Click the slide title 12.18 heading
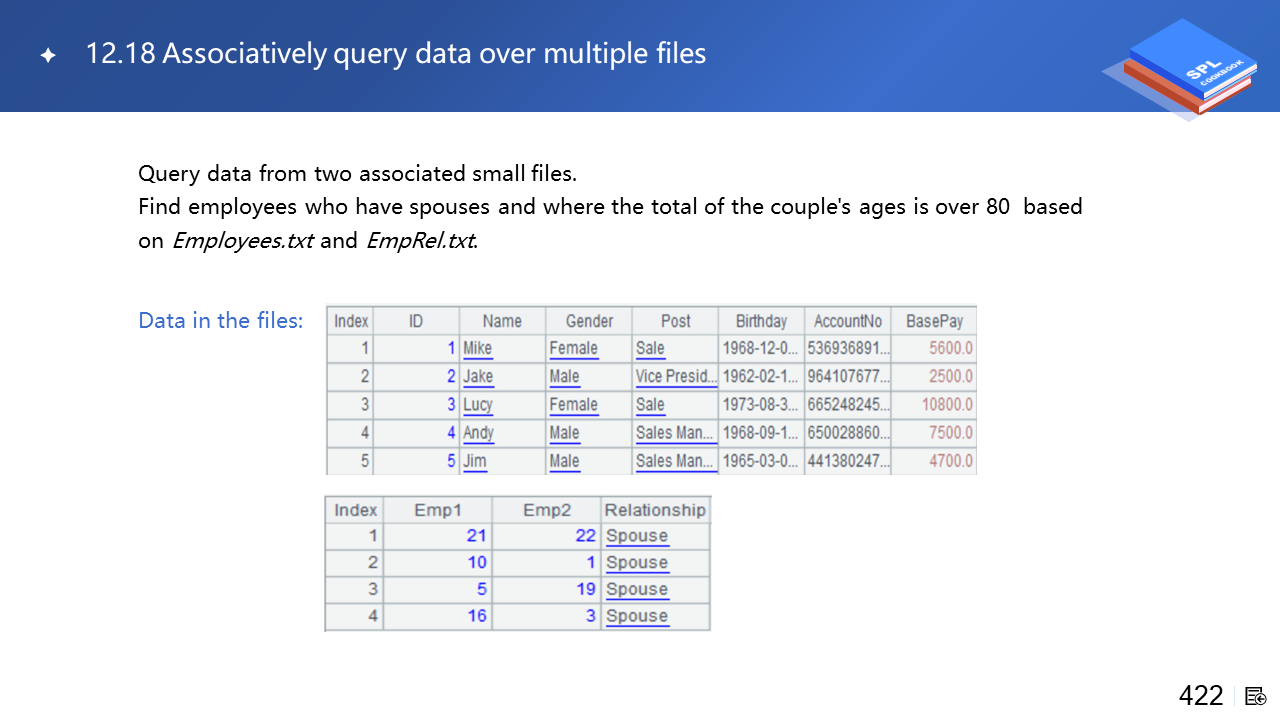Image resolution: width=1280 pixels, height=720 pixels. (396, 54)
